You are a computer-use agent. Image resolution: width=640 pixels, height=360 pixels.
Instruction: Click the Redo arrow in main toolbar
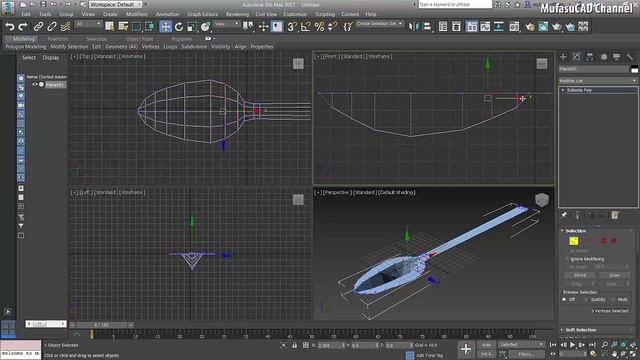[23, 27]
